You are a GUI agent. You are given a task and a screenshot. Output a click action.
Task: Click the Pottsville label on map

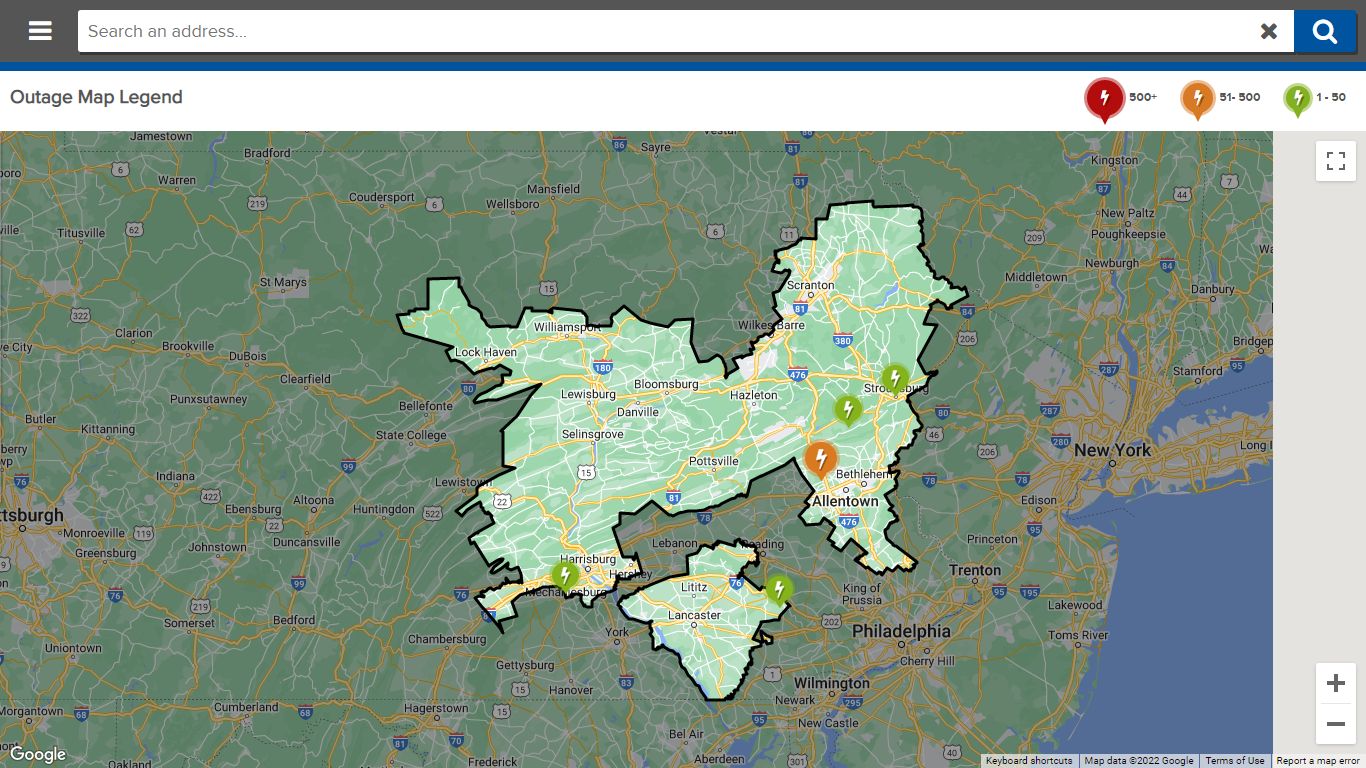pyautogui.click(x=714, y=461)
